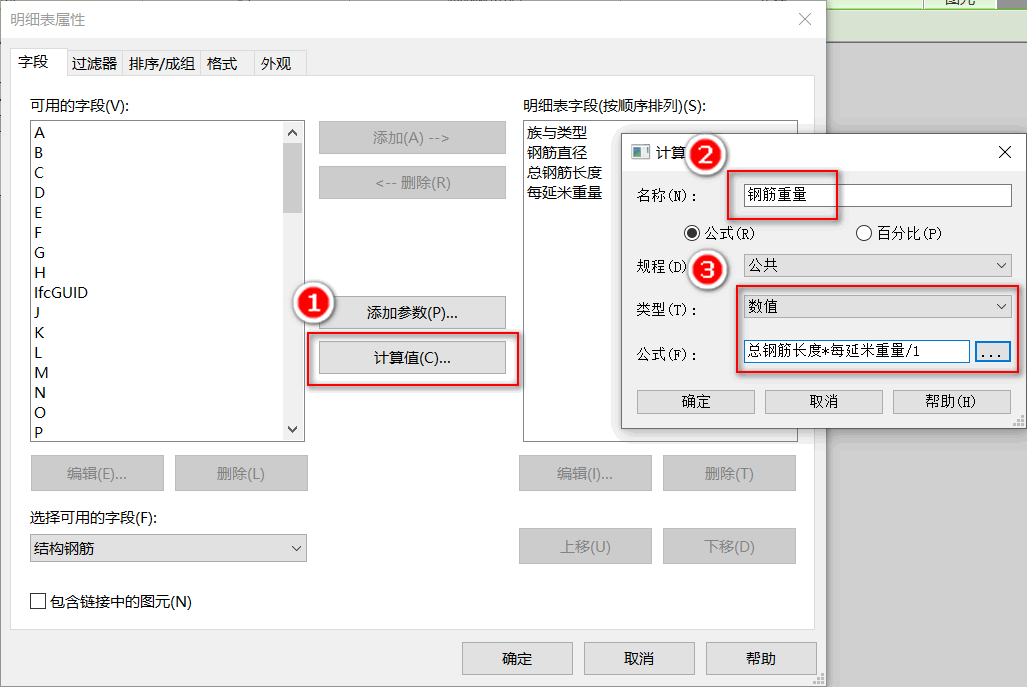Close the 计算 dialog
The width and height of the screenshot is (1027, 687).
1005,152
